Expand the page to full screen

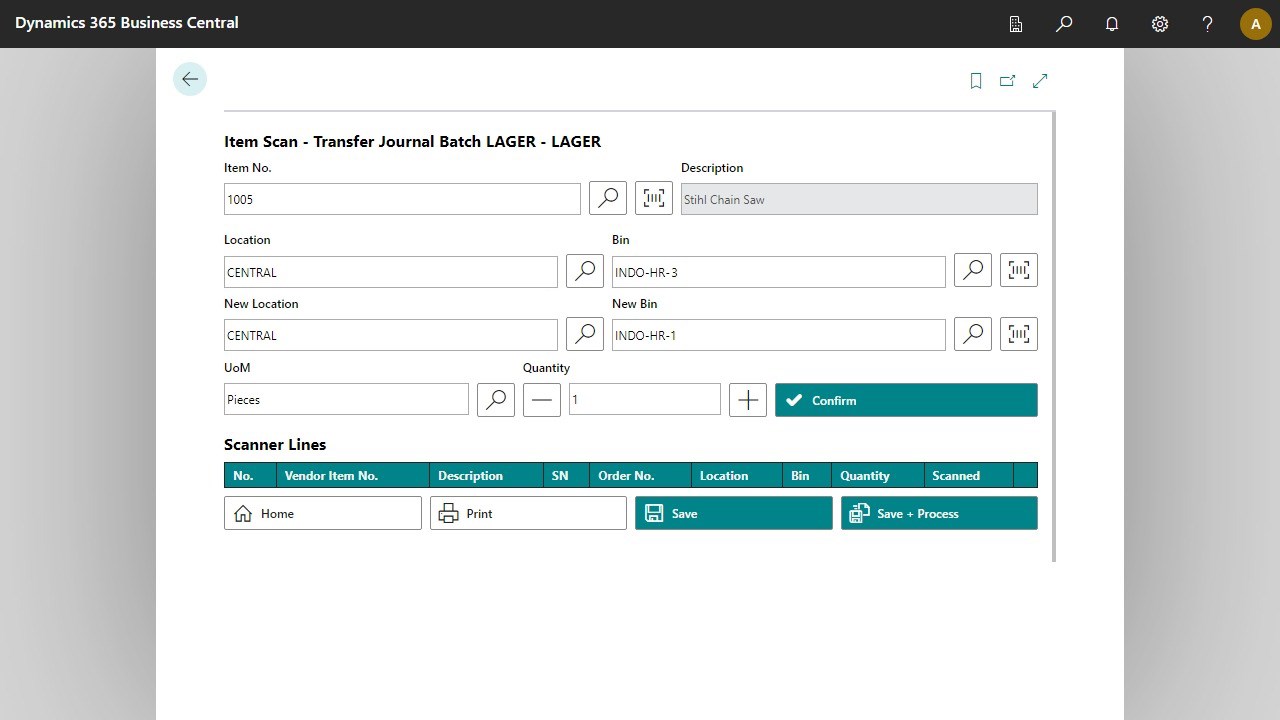click(x=1040, y=80)
